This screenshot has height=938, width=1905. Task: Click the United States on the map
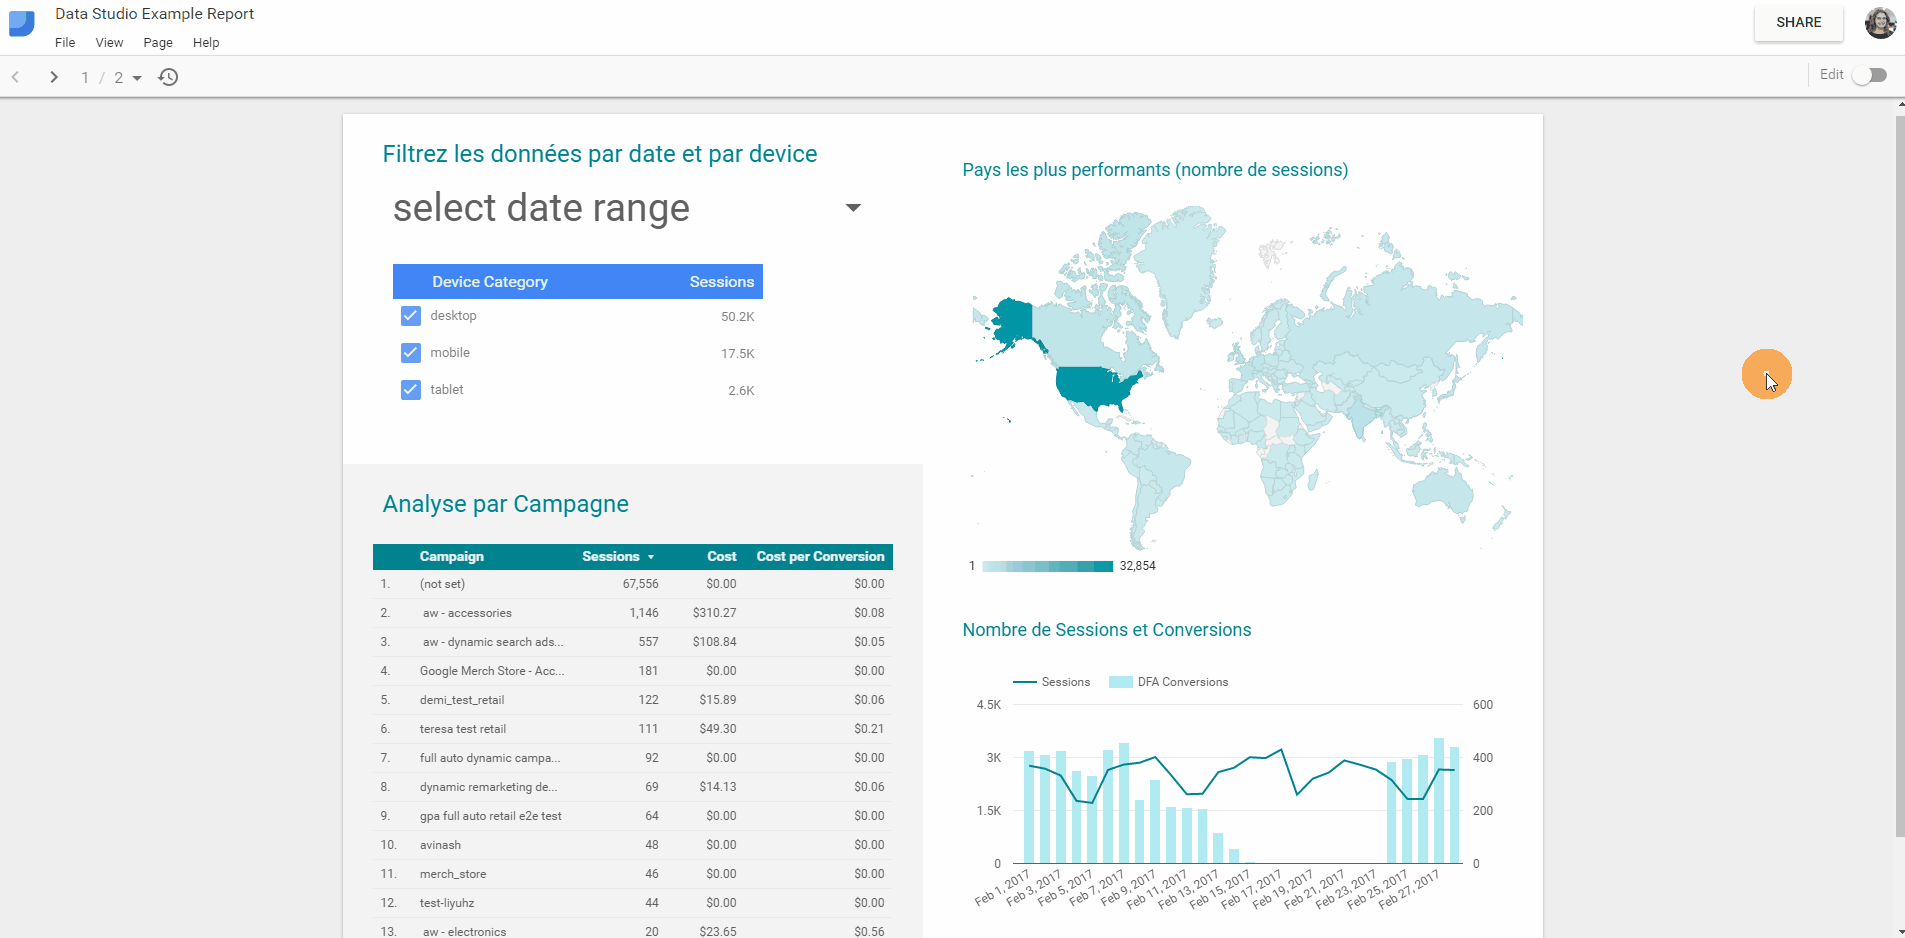point(1094,386)
